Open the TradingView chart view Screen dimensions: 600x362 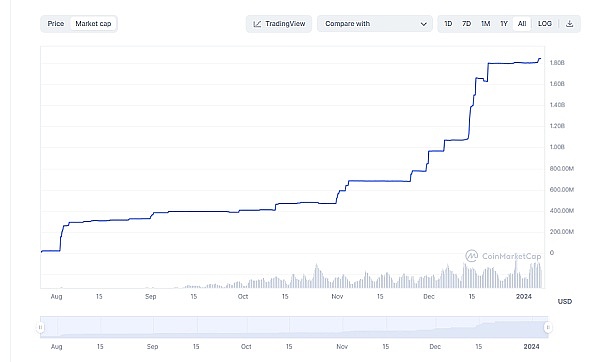click(x=279, y=24)
